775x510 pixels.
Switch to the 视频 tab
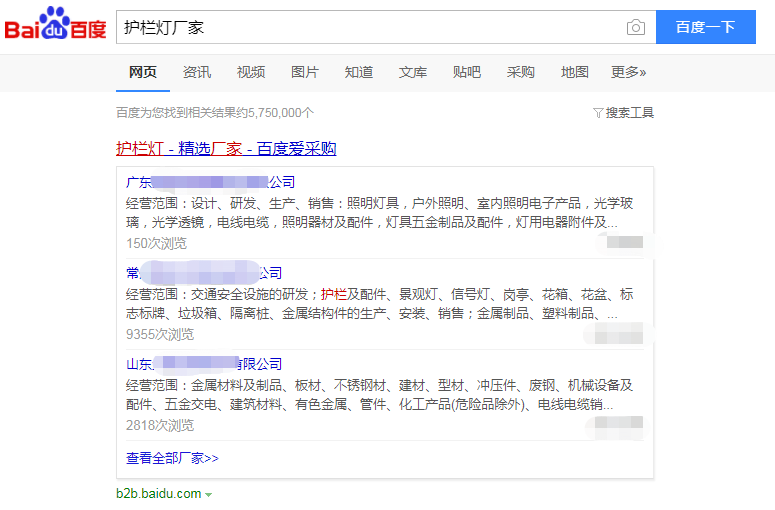pos(251,72)
